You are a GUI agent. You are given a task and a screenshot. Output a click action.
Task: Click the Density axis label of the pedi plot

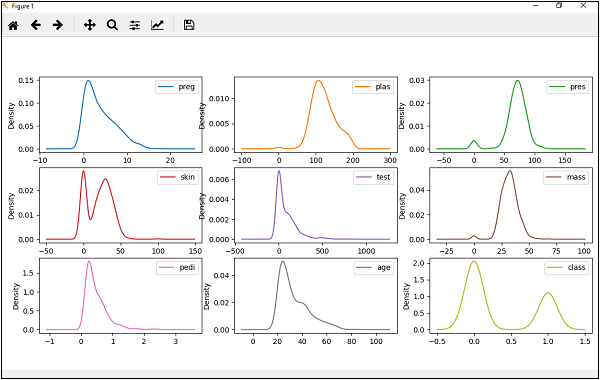click(16, 296)
